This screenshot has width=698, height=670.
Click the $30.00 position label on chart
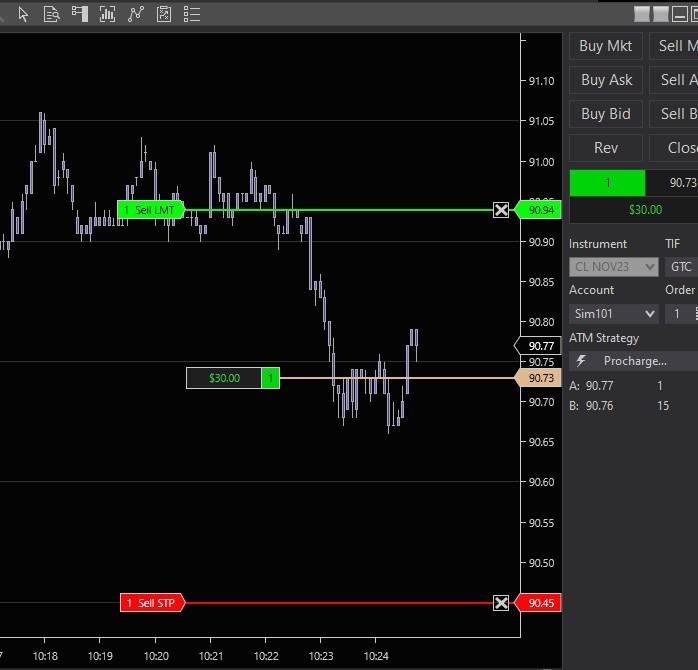224,378
